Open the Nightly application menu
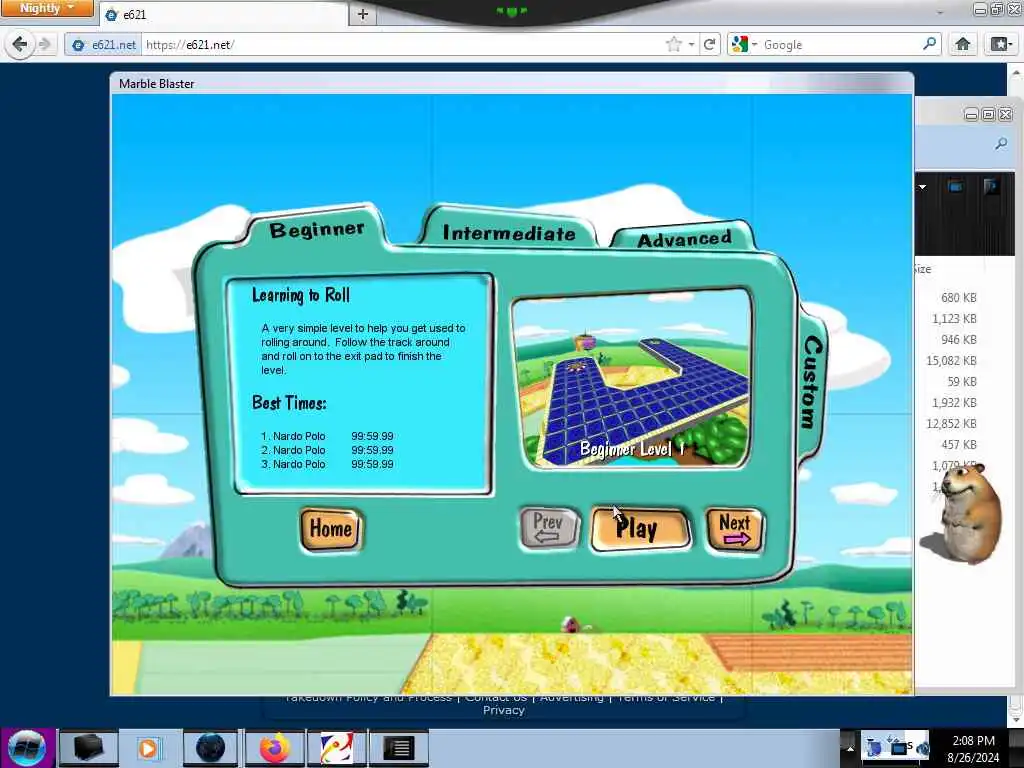The height and width of the screenshot is (768, 1024). tap(47, 8)
